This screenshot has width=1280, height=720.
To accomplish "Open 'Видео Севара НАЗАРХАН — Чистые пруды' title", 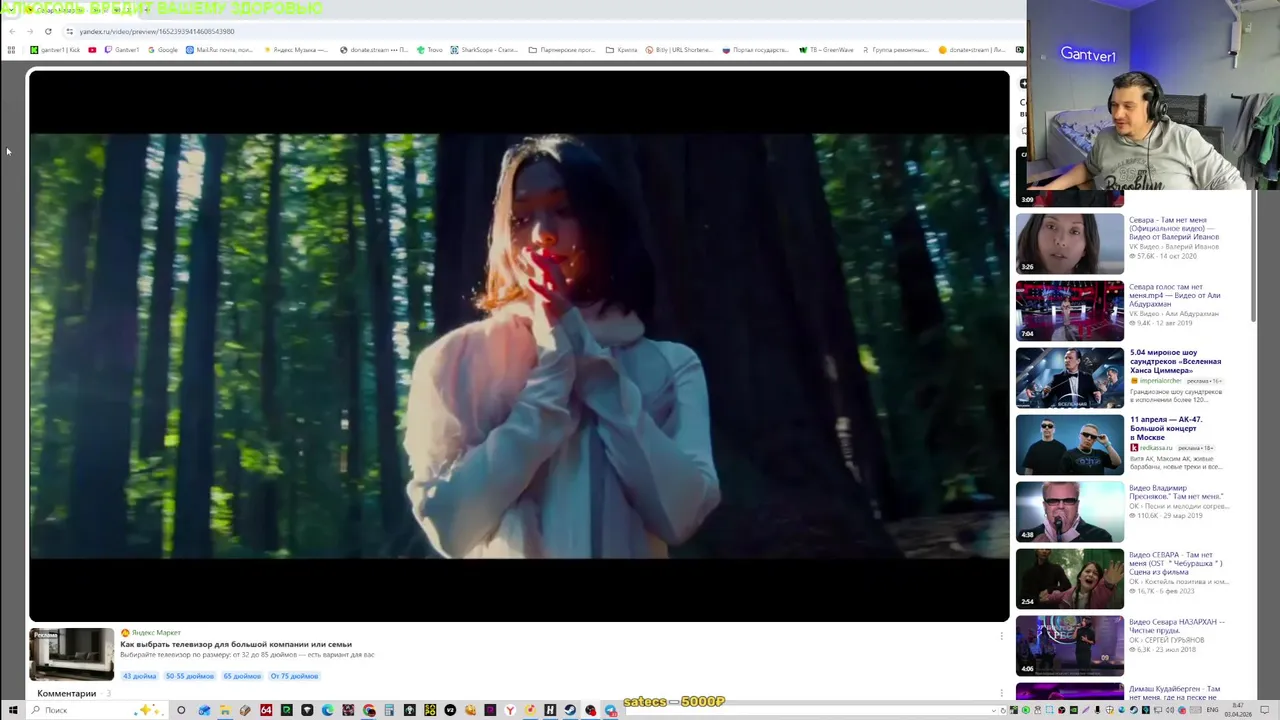I will click(x=1176, y=626).
